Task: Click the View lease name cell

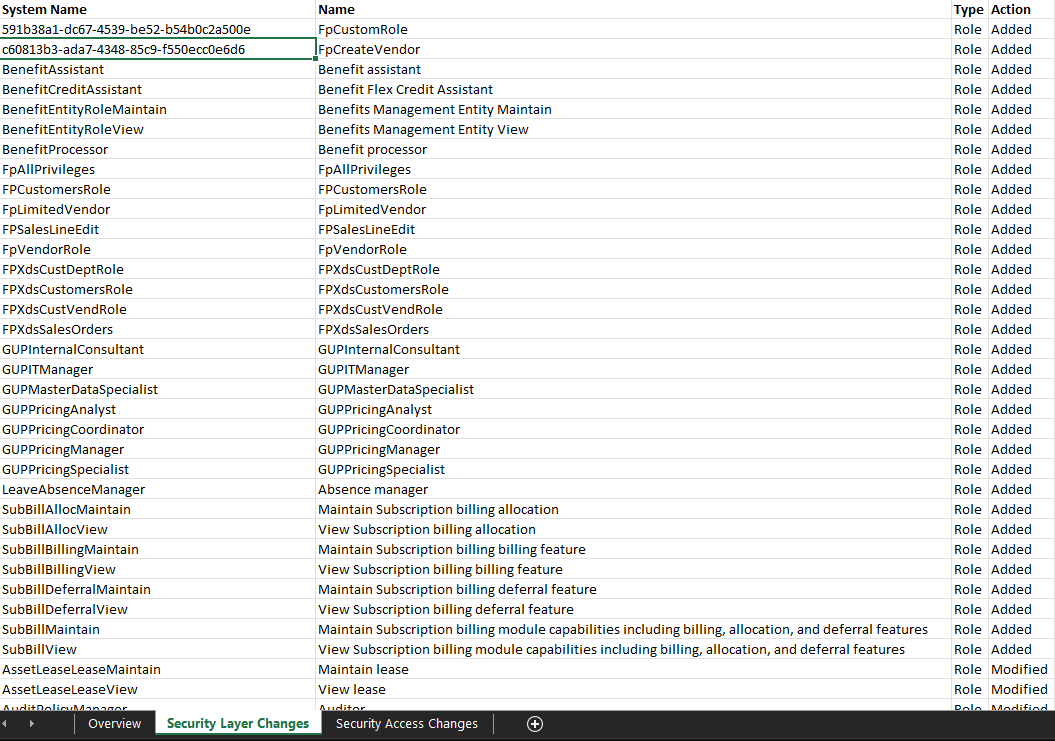Action: click(632, 689)
